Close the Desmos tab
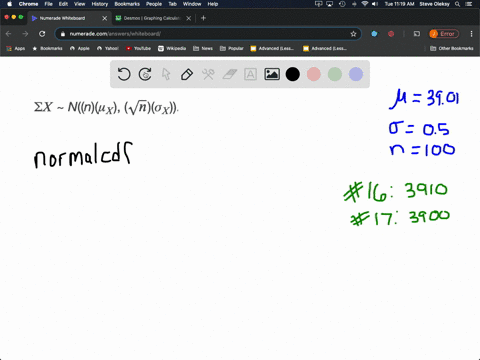The image size is (480, 360). (x=189, y=18)
